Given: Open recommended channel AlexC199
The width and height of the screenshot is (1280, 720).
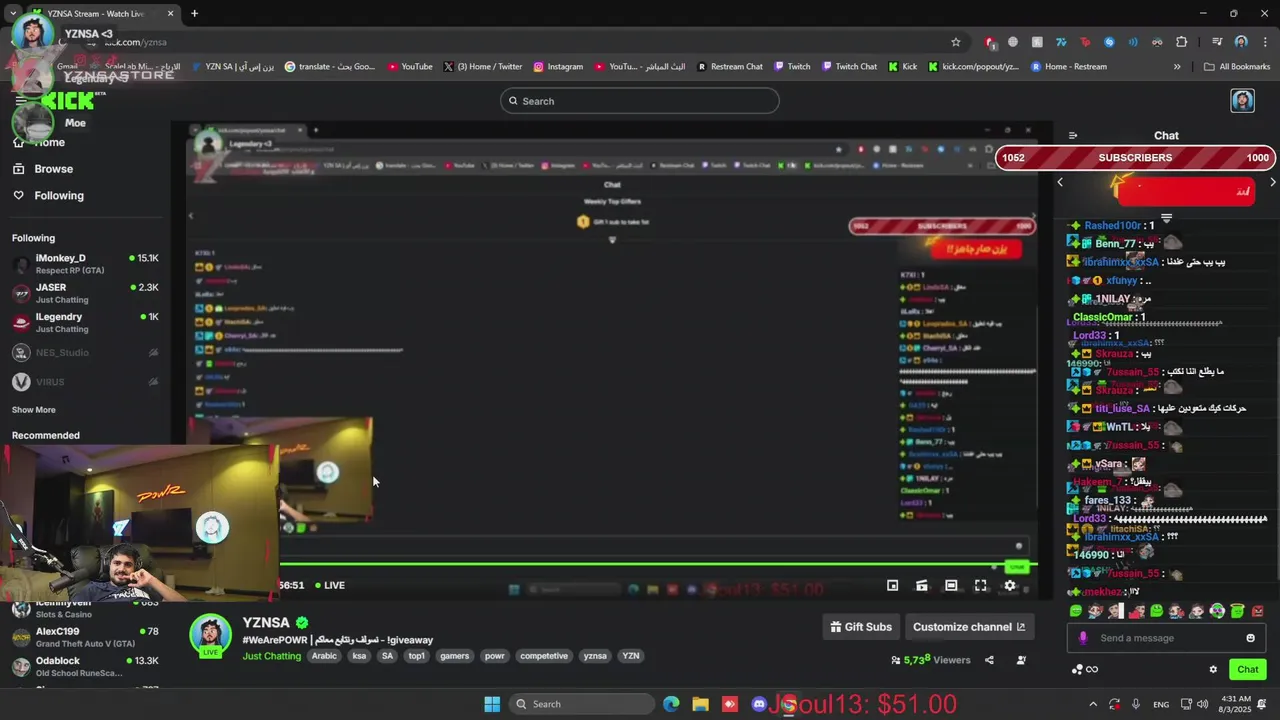Looking at the screenshot, I should 85,637.
